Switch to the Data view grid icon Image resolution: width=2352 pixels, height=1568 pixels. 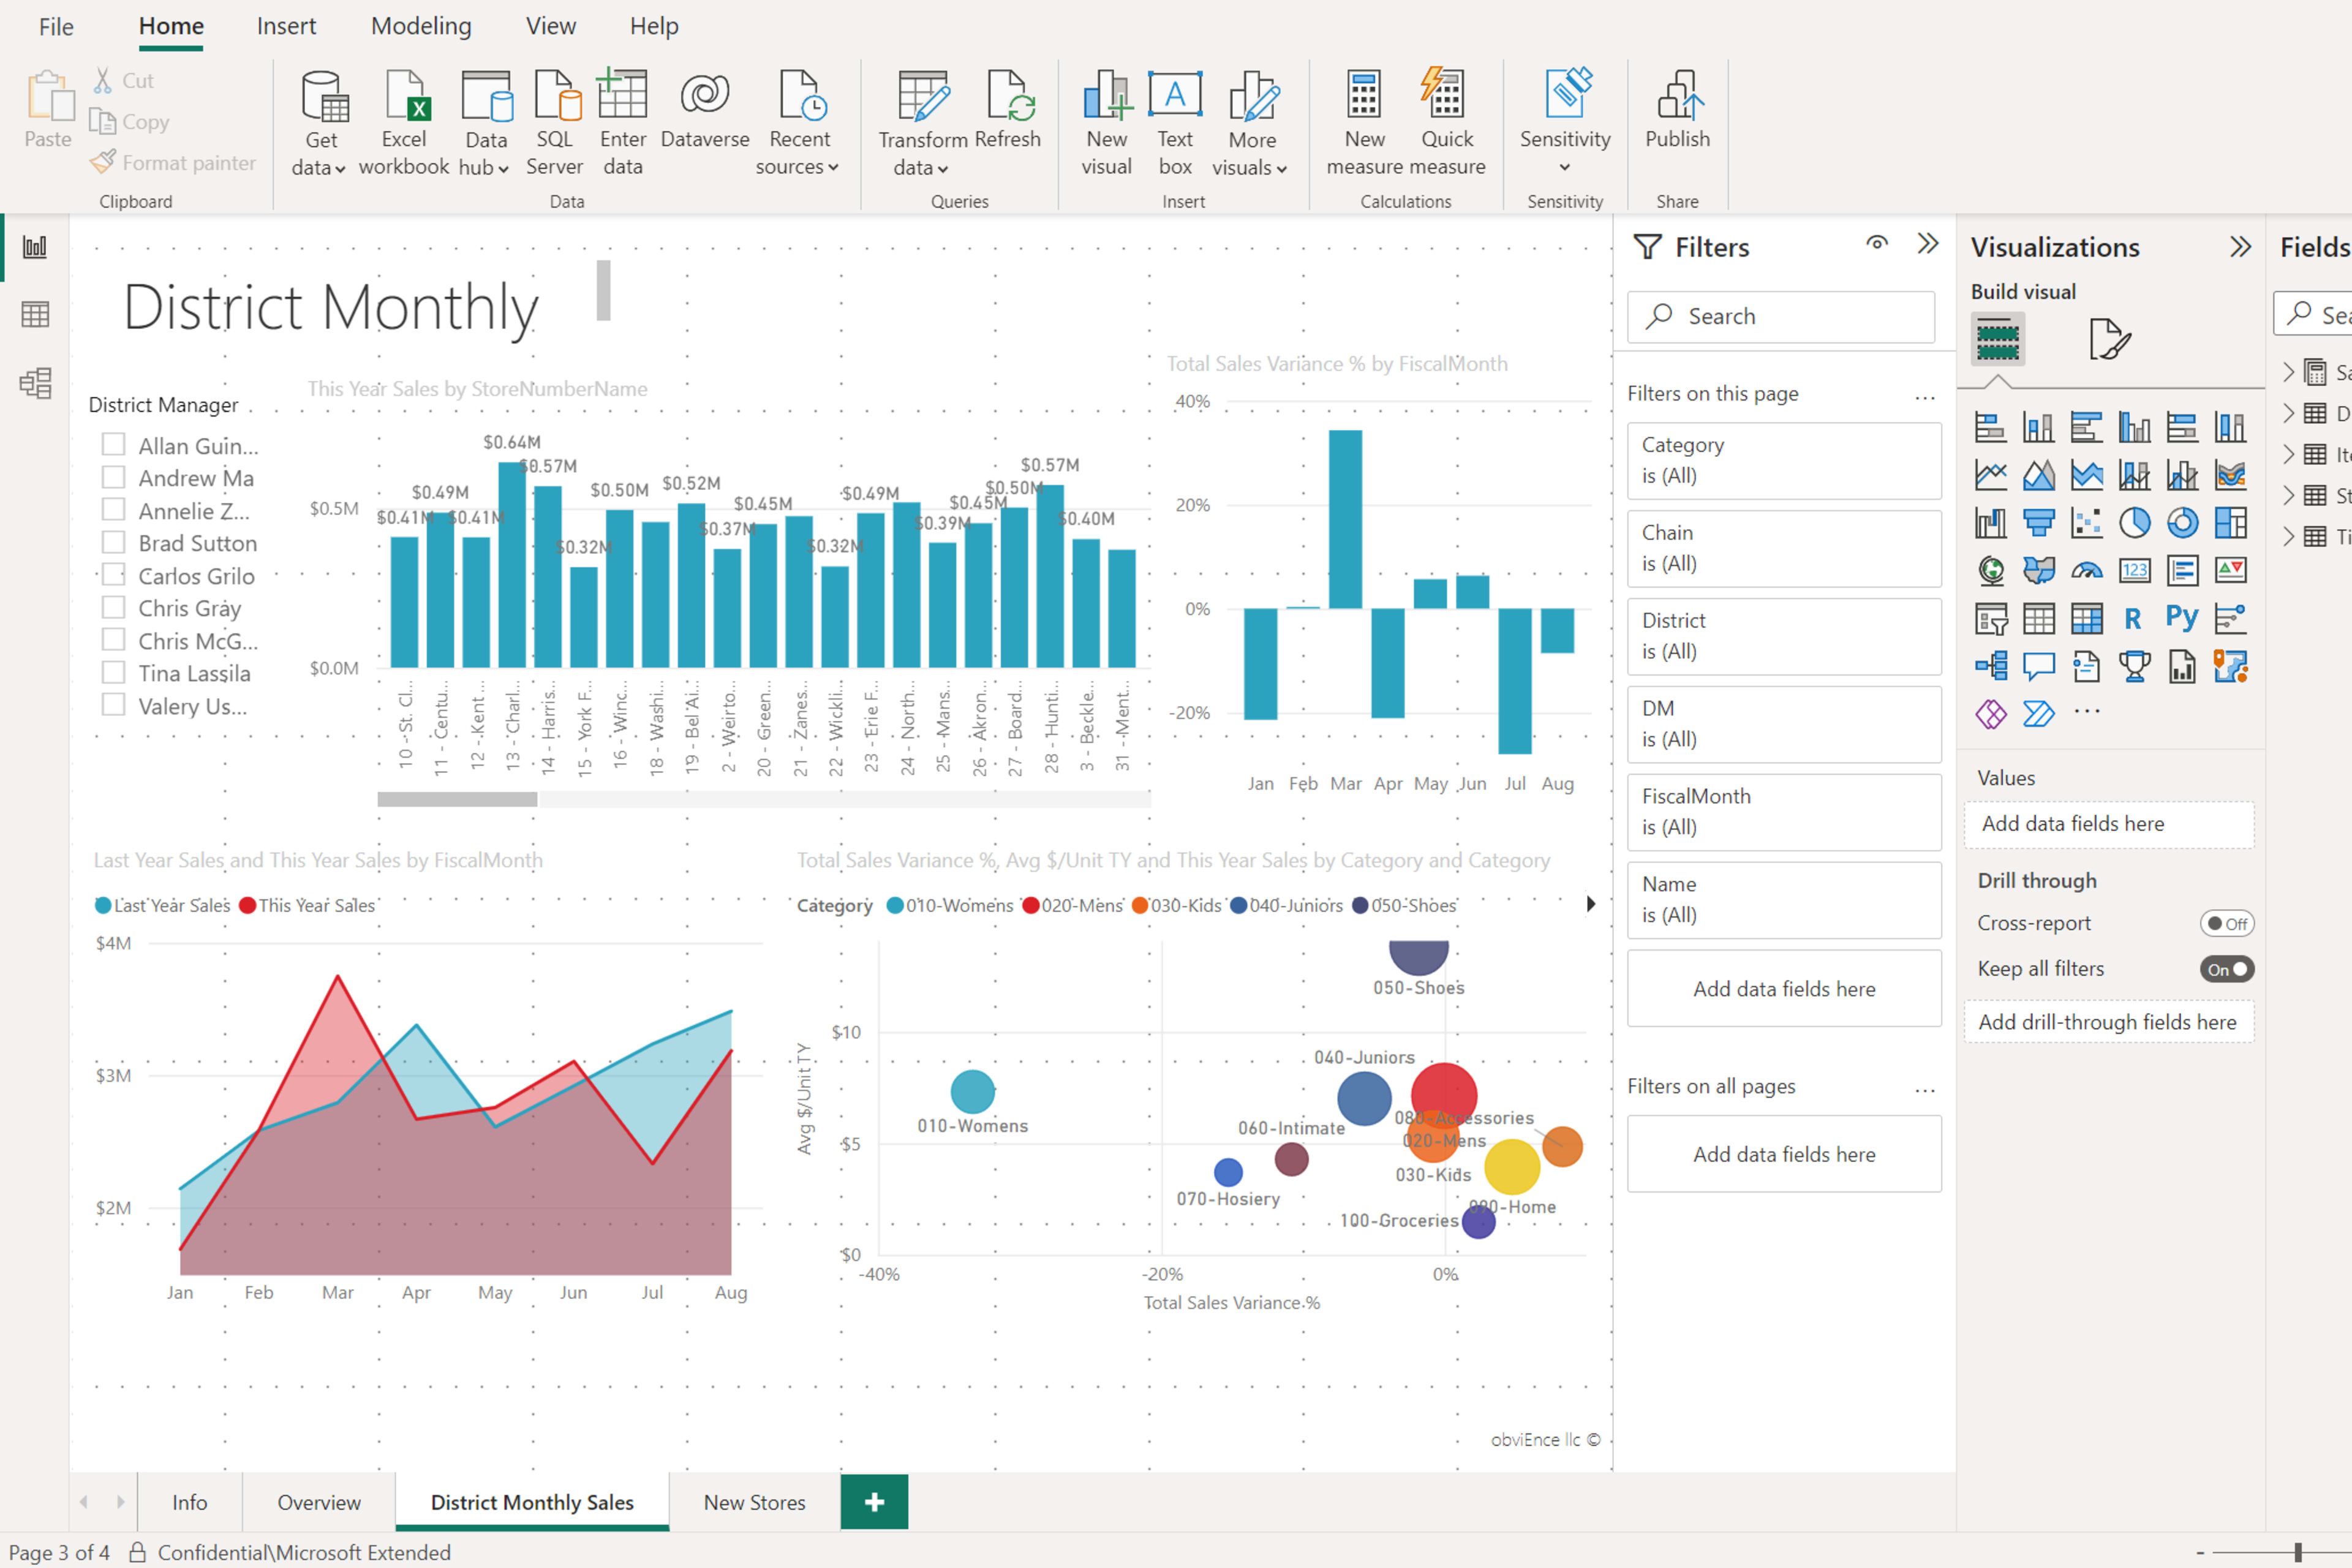pos(35,315)
